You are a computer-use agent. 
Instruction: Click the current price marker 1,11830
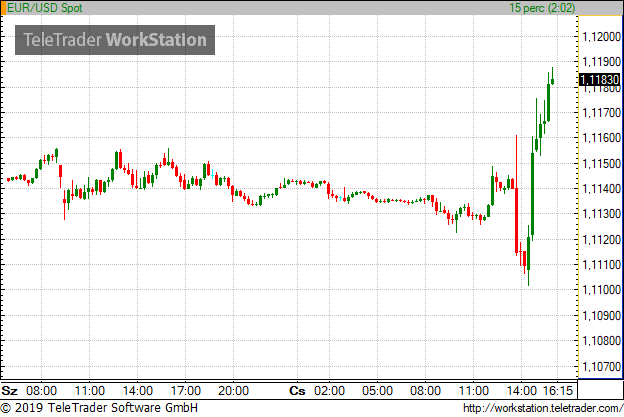point(599,80)
